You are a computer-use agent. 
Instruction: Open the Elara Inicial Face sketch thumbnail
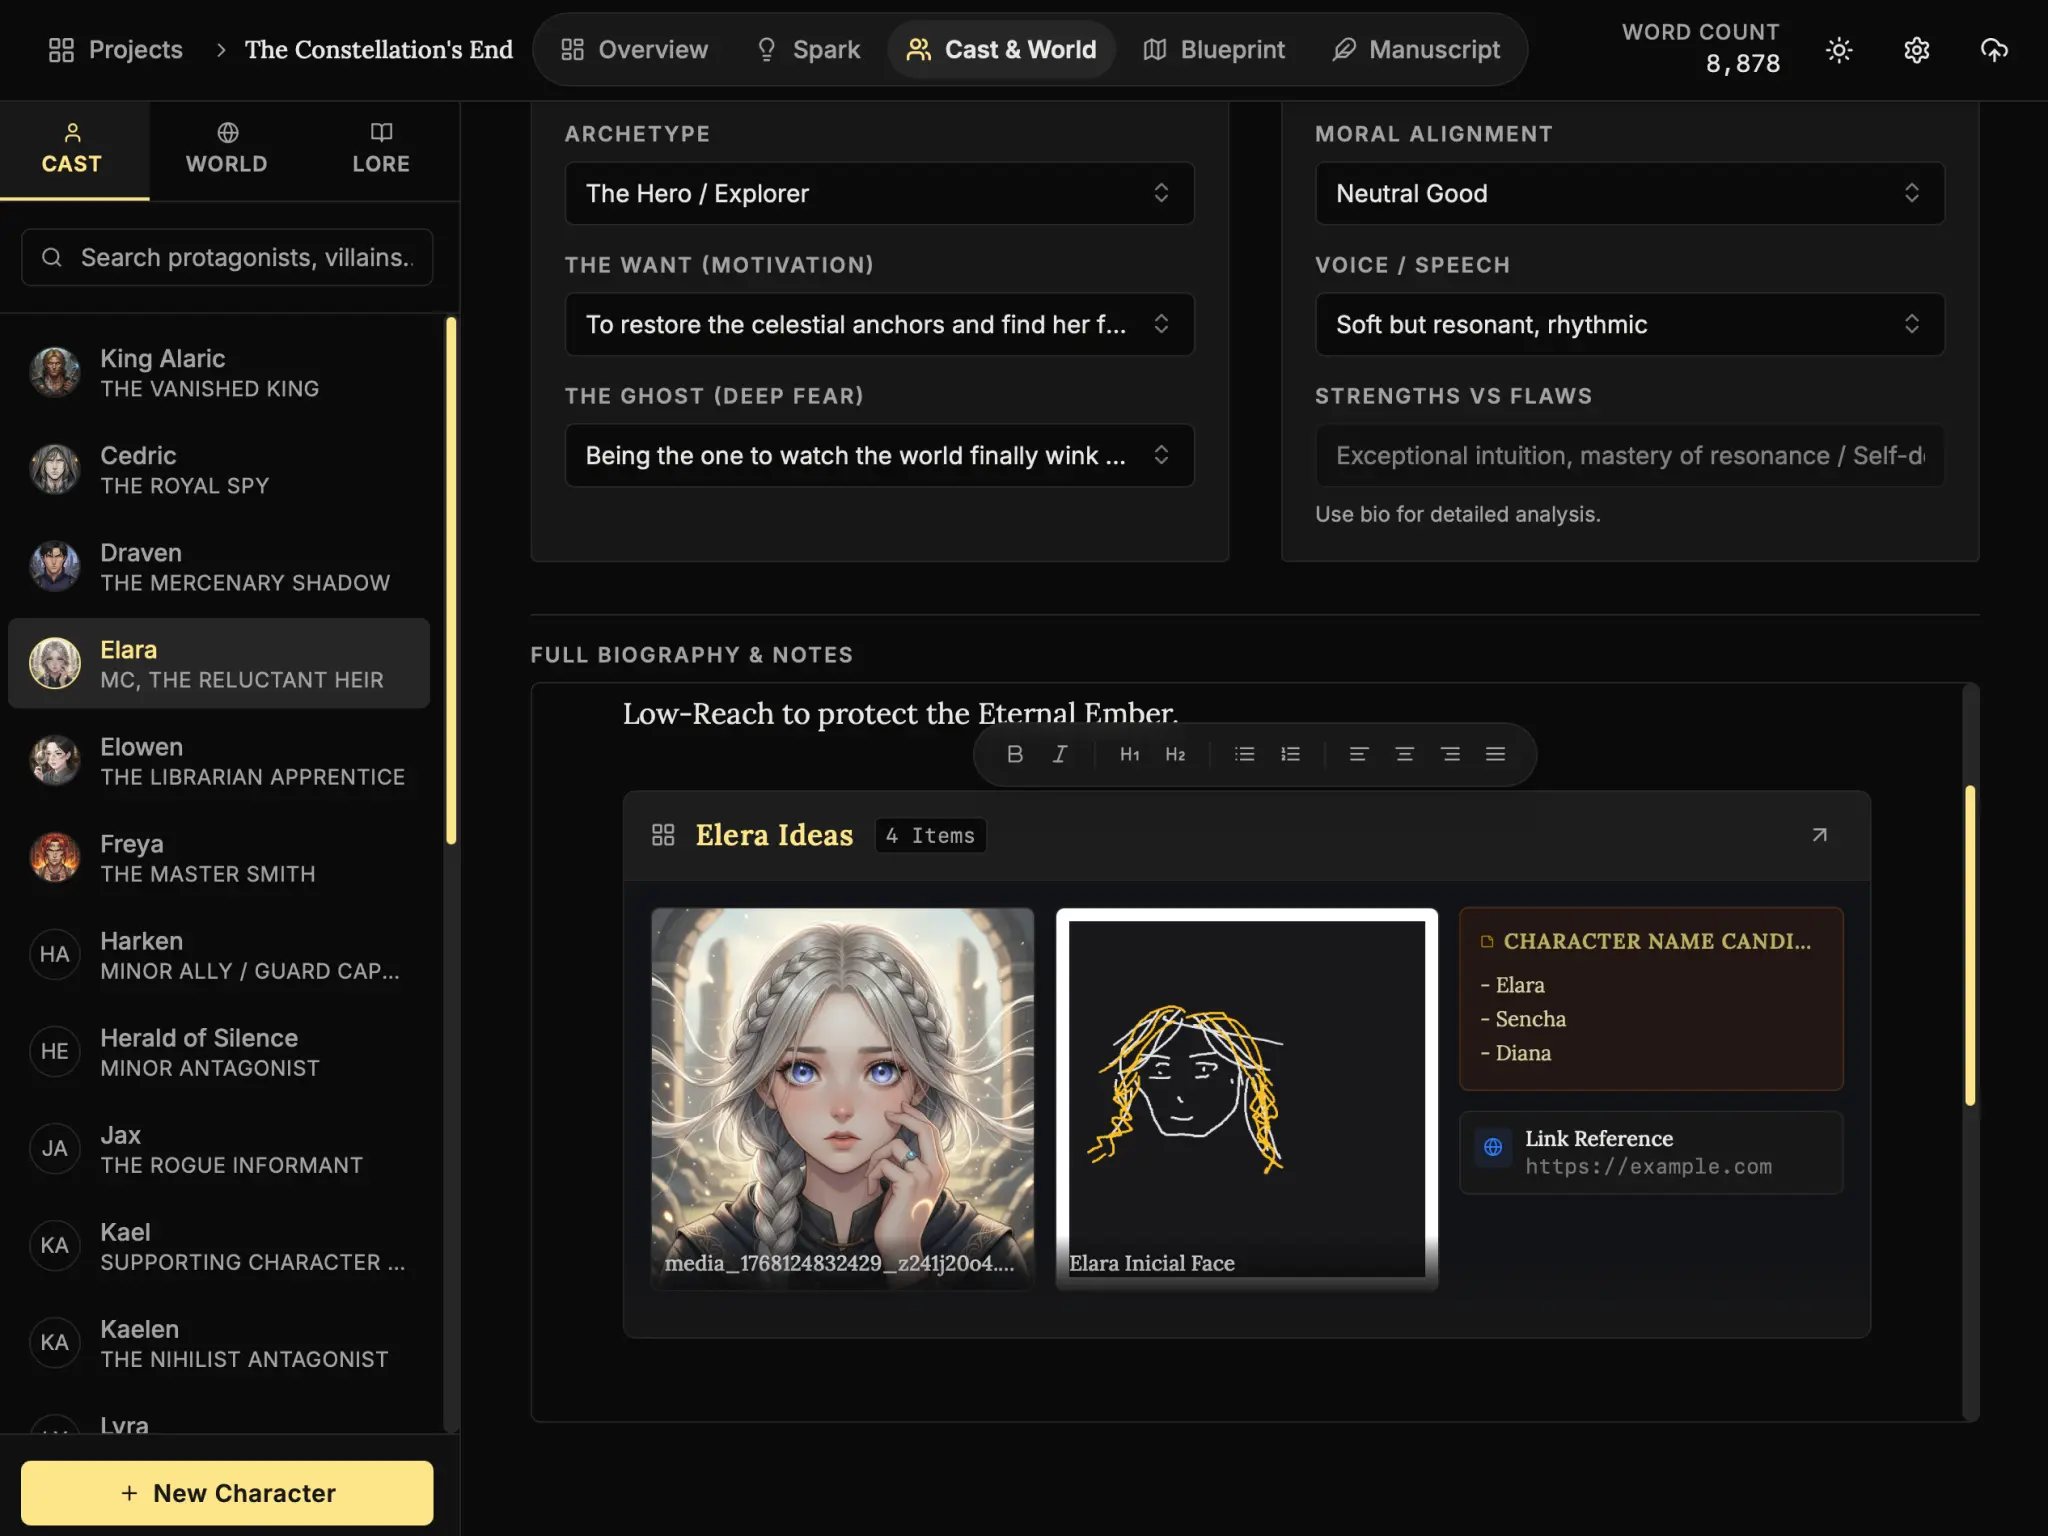[1246, 1097]
